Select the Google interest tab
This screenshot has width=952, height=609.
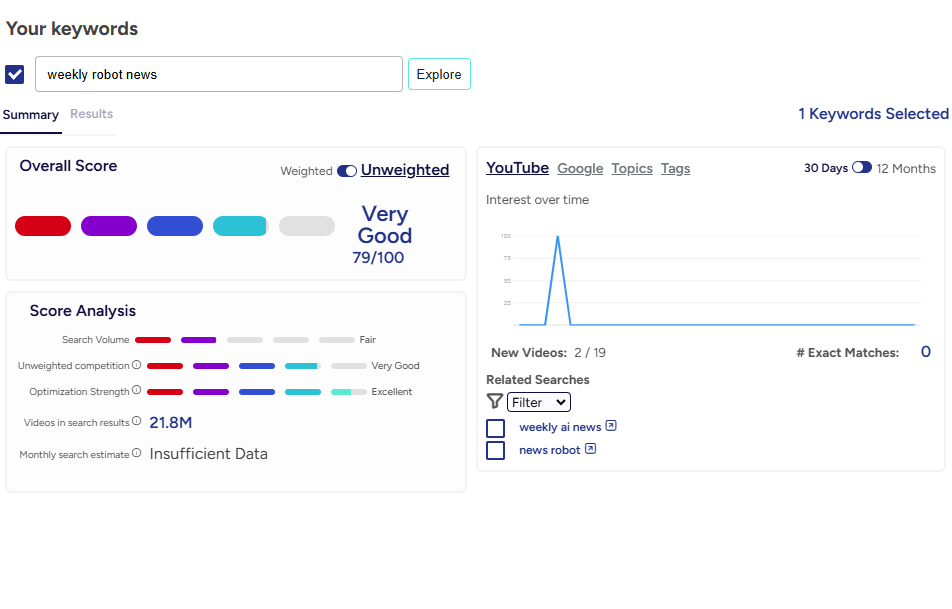pyautogui.click(x=580, y=168)
